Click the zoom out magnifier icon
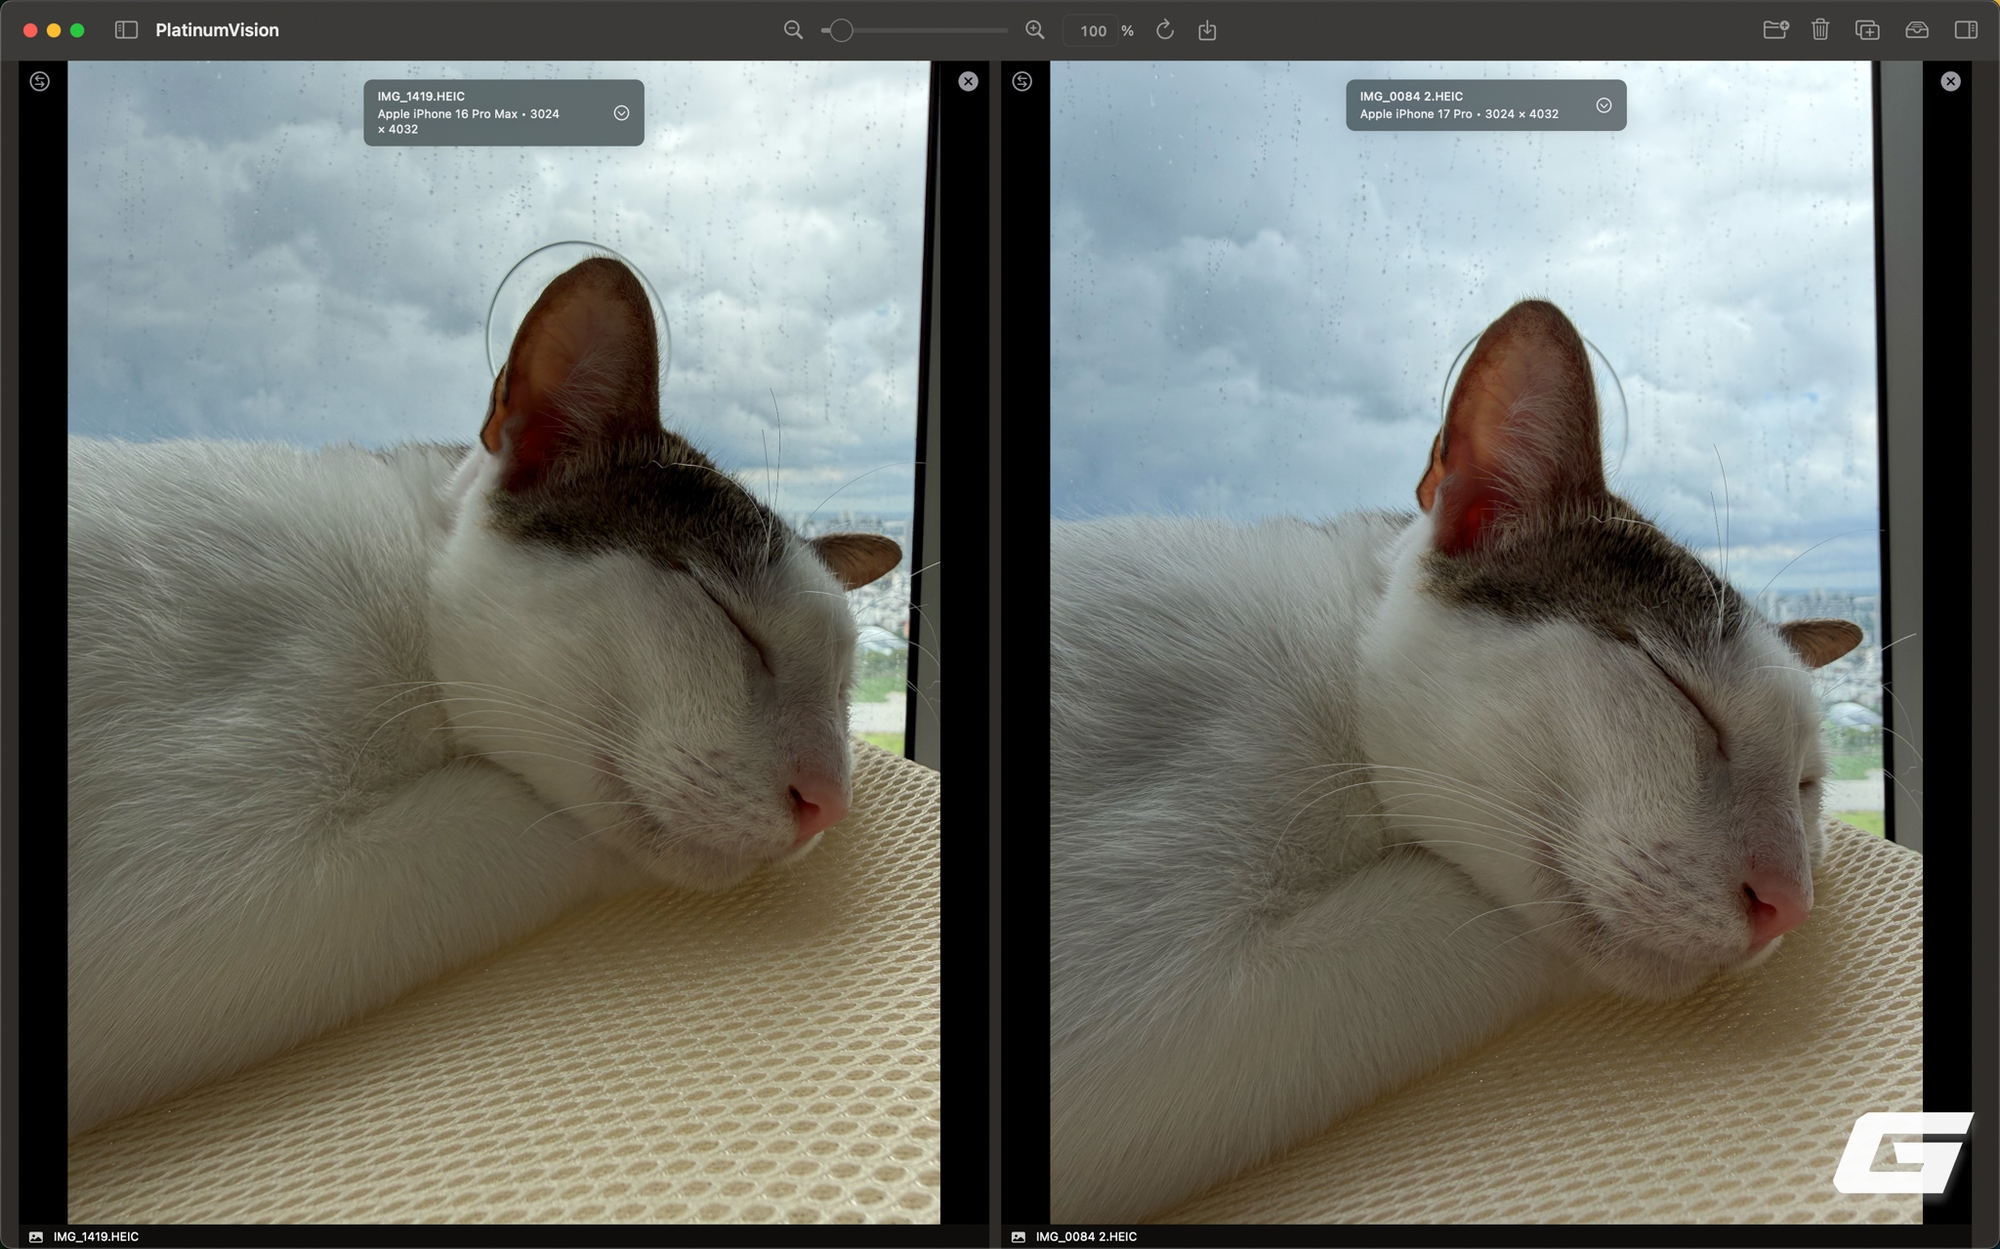The image size is (2000, 1249). click(x=793, y=30)
